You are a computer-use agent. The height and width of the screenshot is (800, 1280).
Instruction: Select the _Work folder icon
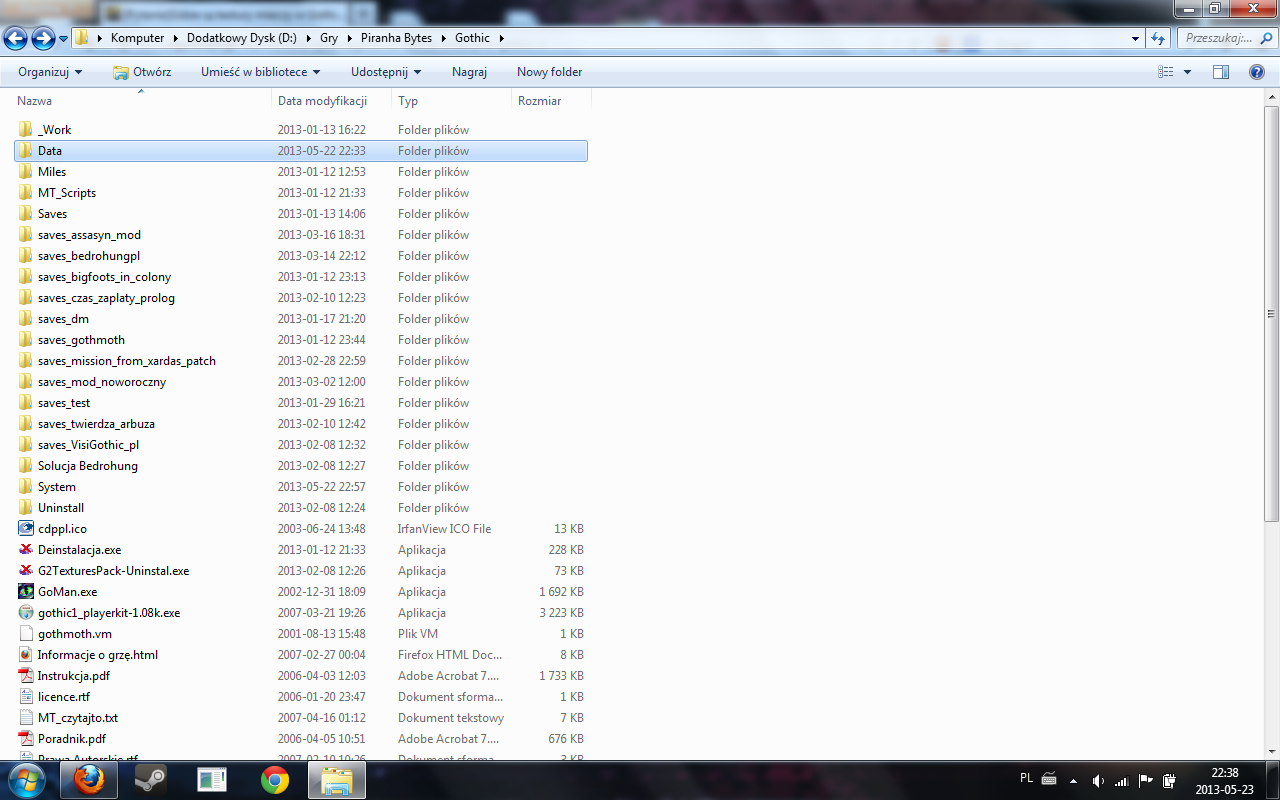[26, 130]
